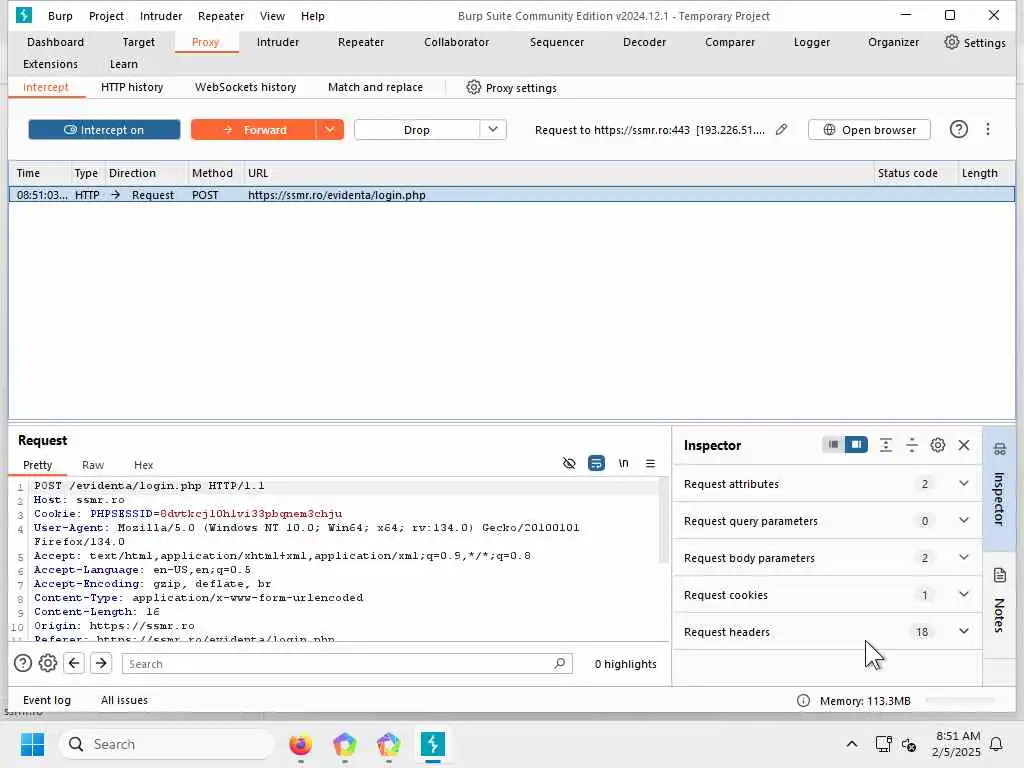
Task: Expand Request cookies section
Action: 963,595
